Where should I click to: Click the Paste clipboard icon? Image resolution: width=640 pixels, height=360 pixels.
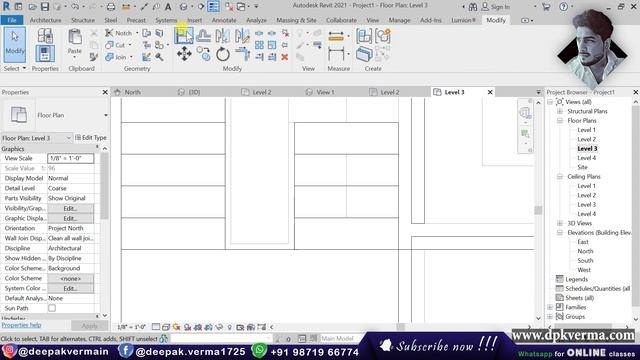point(75,37)
